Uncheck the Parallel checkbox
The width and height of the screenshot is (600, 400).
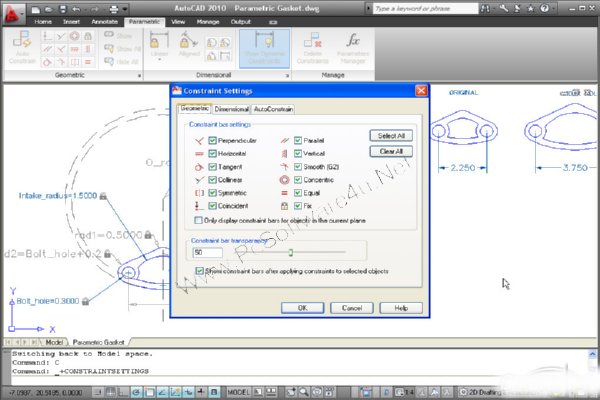point(298,140)
